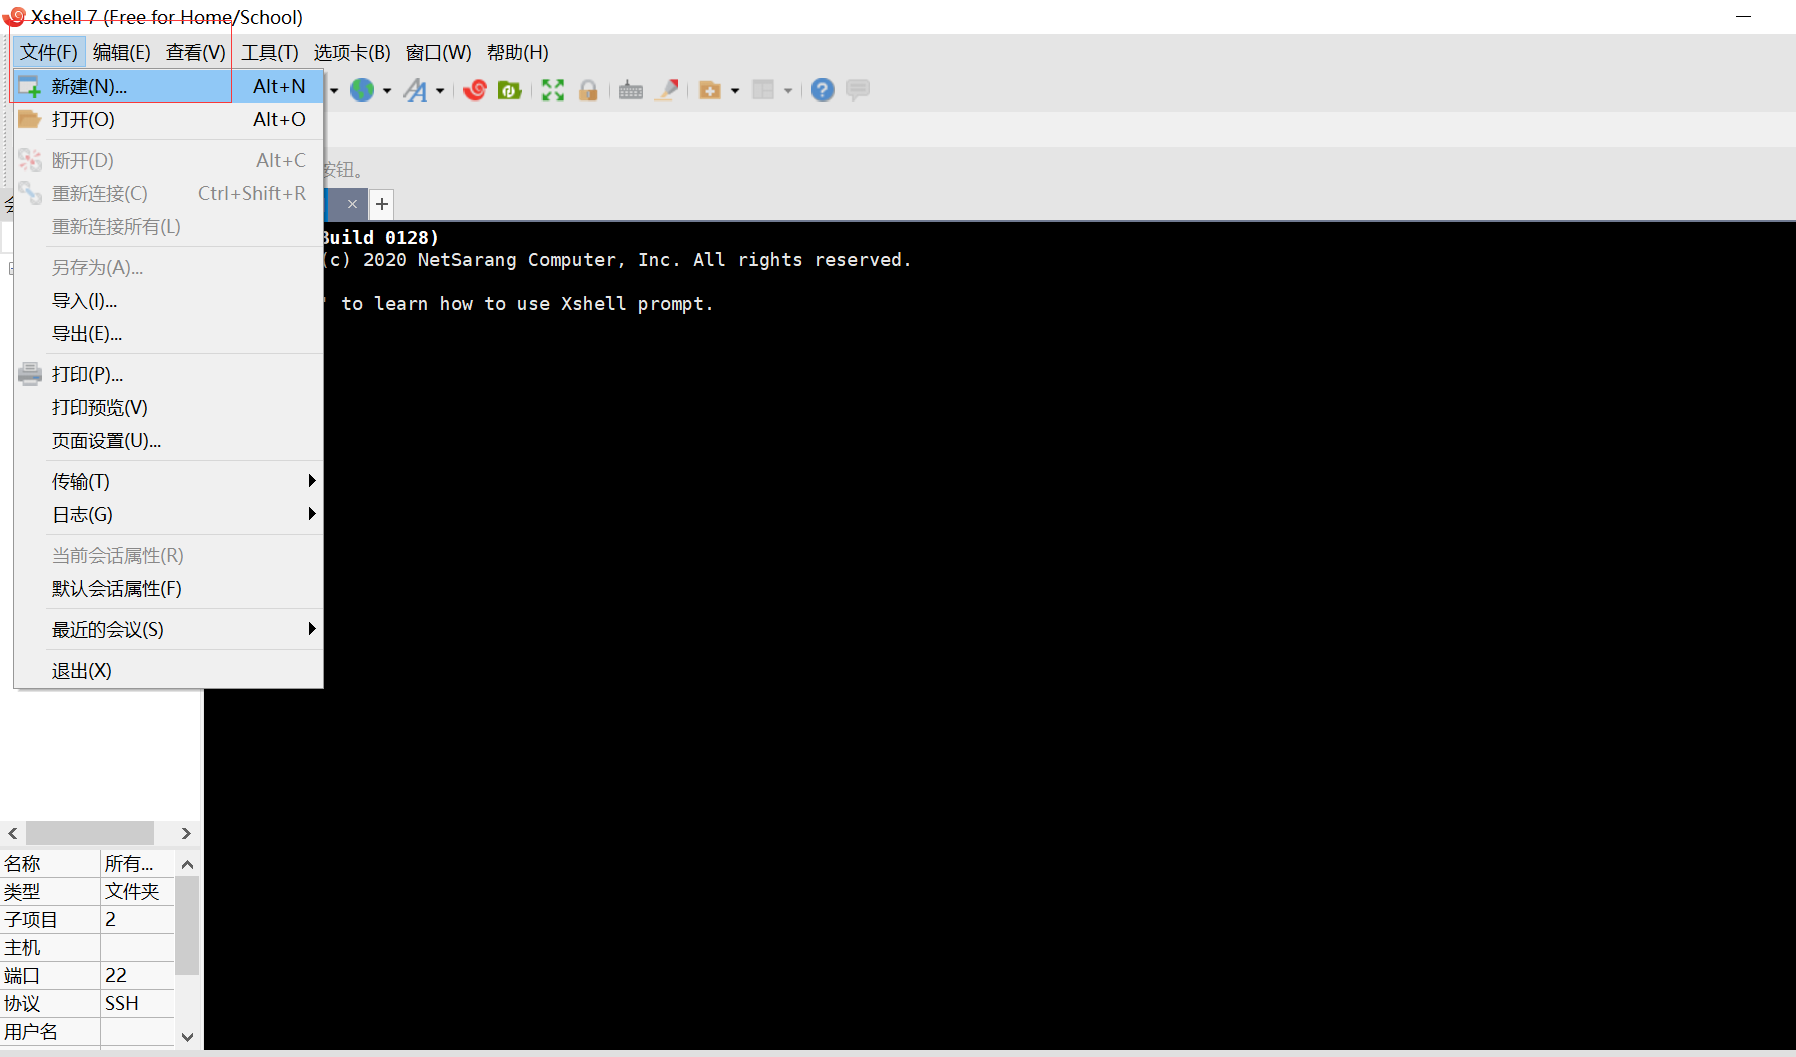Open the 窗口(W) menu
The image size is (1796, 1057).
click(439, 52)
